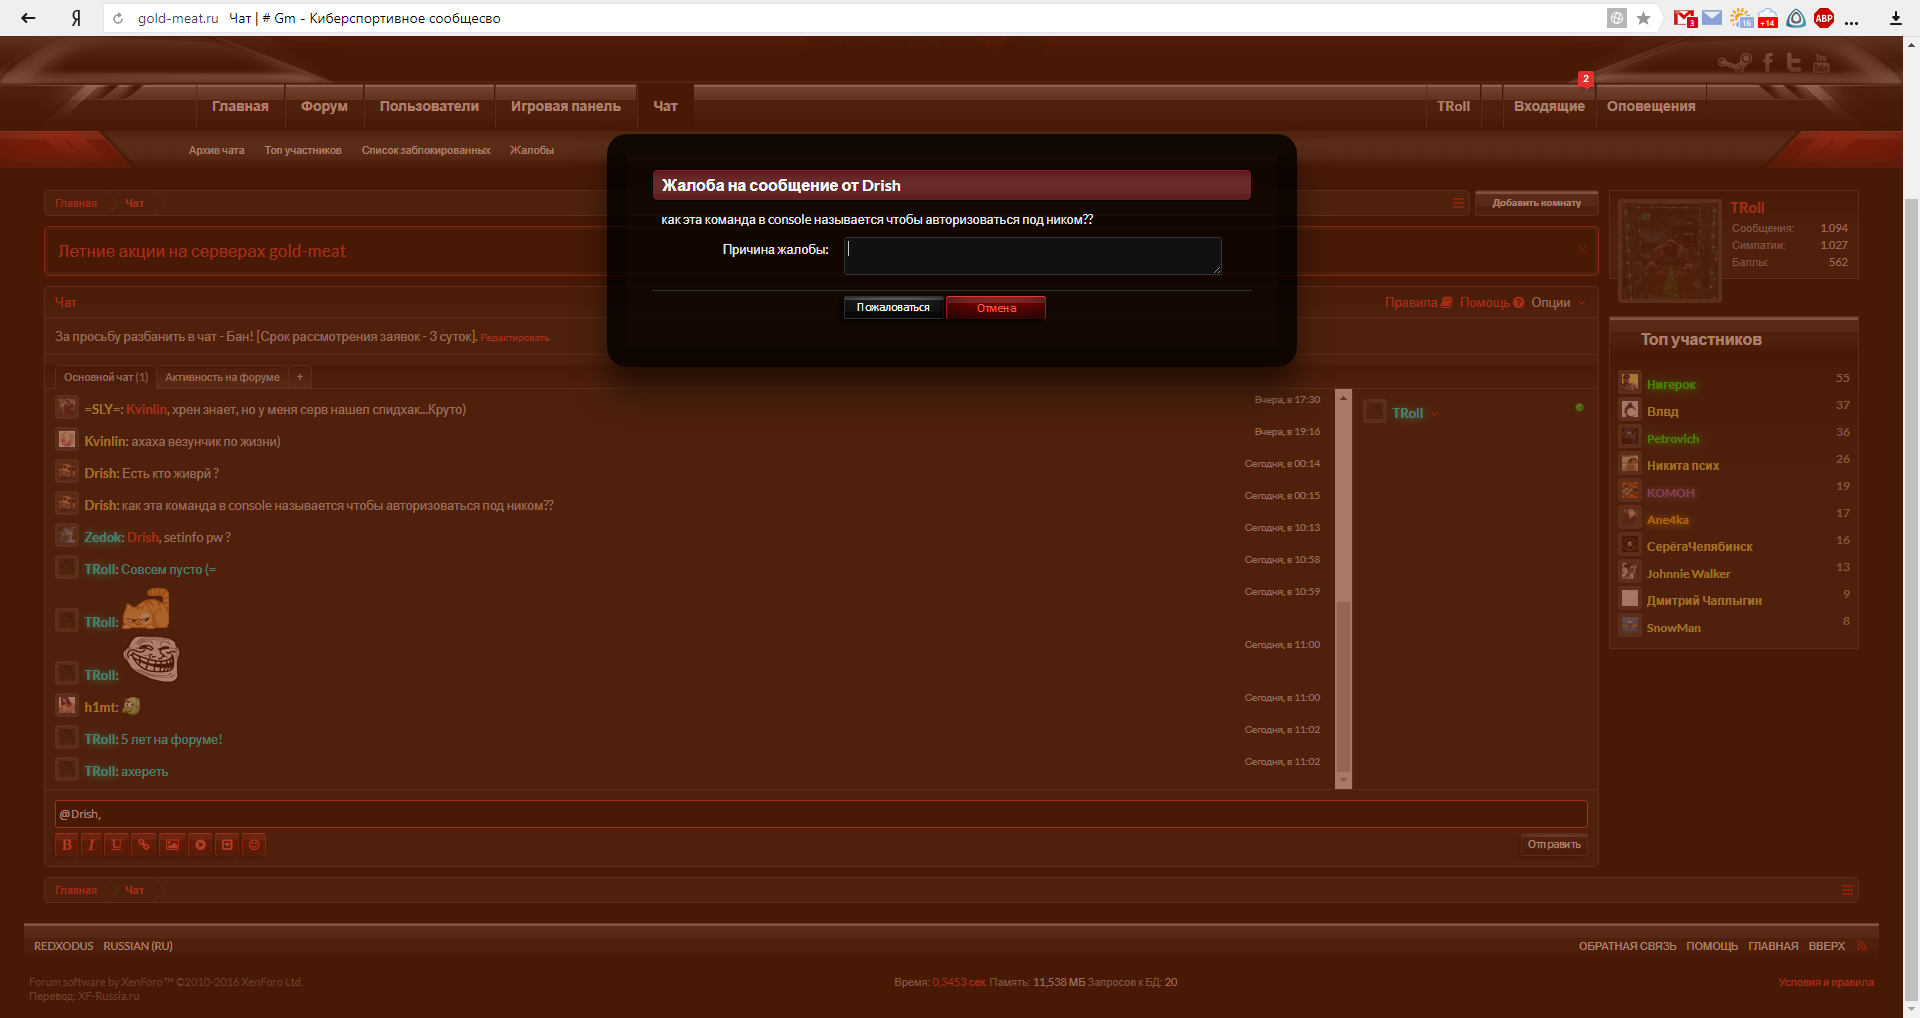Viewport: 1920px width, 1018px height.
Task: Toggle bold formatting in chat editor
Action: 67,845
